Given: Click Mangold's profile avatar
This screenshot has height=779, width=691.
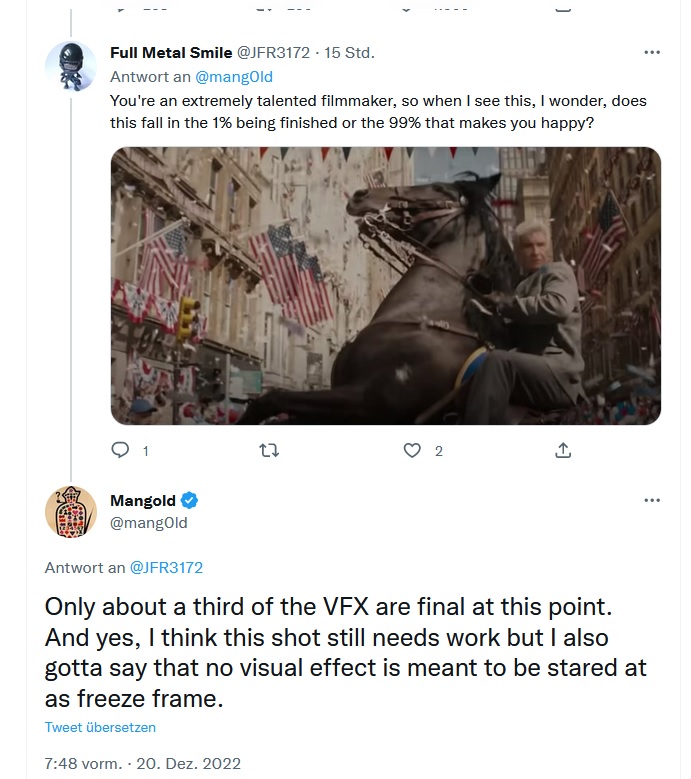Looking at the screenshot, I should [x=70, y=511].
